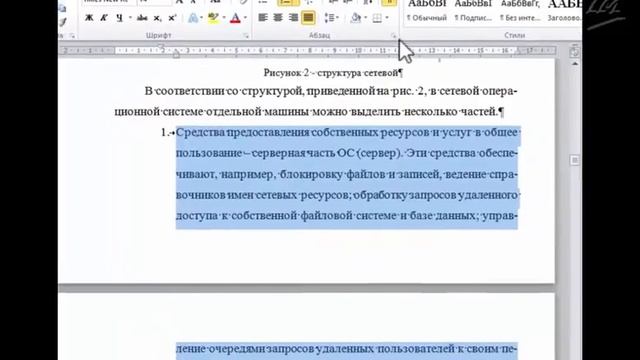The height and width of the screenshot is (360, 640).
Task: Click line 'ционной системе отдельной машины'
Action: (309, 111)
